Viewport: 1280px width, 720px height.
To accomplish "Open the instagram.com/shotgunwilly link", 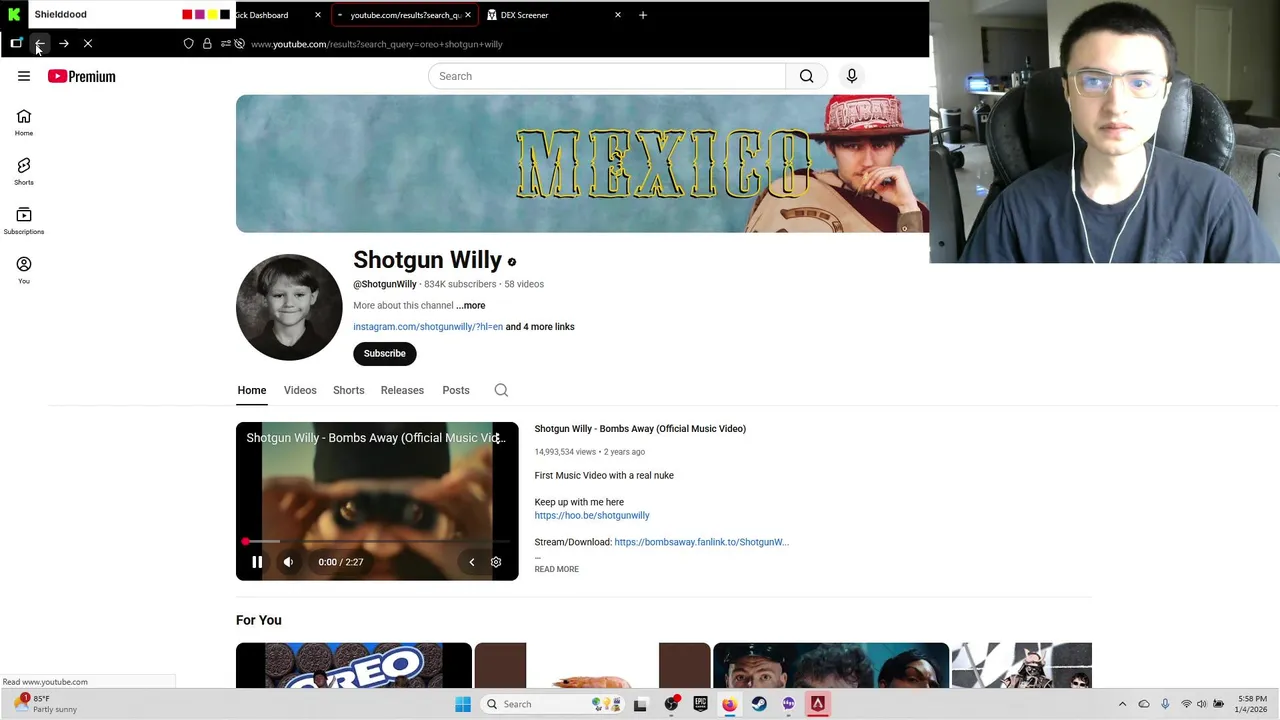I will pos(428,327).
